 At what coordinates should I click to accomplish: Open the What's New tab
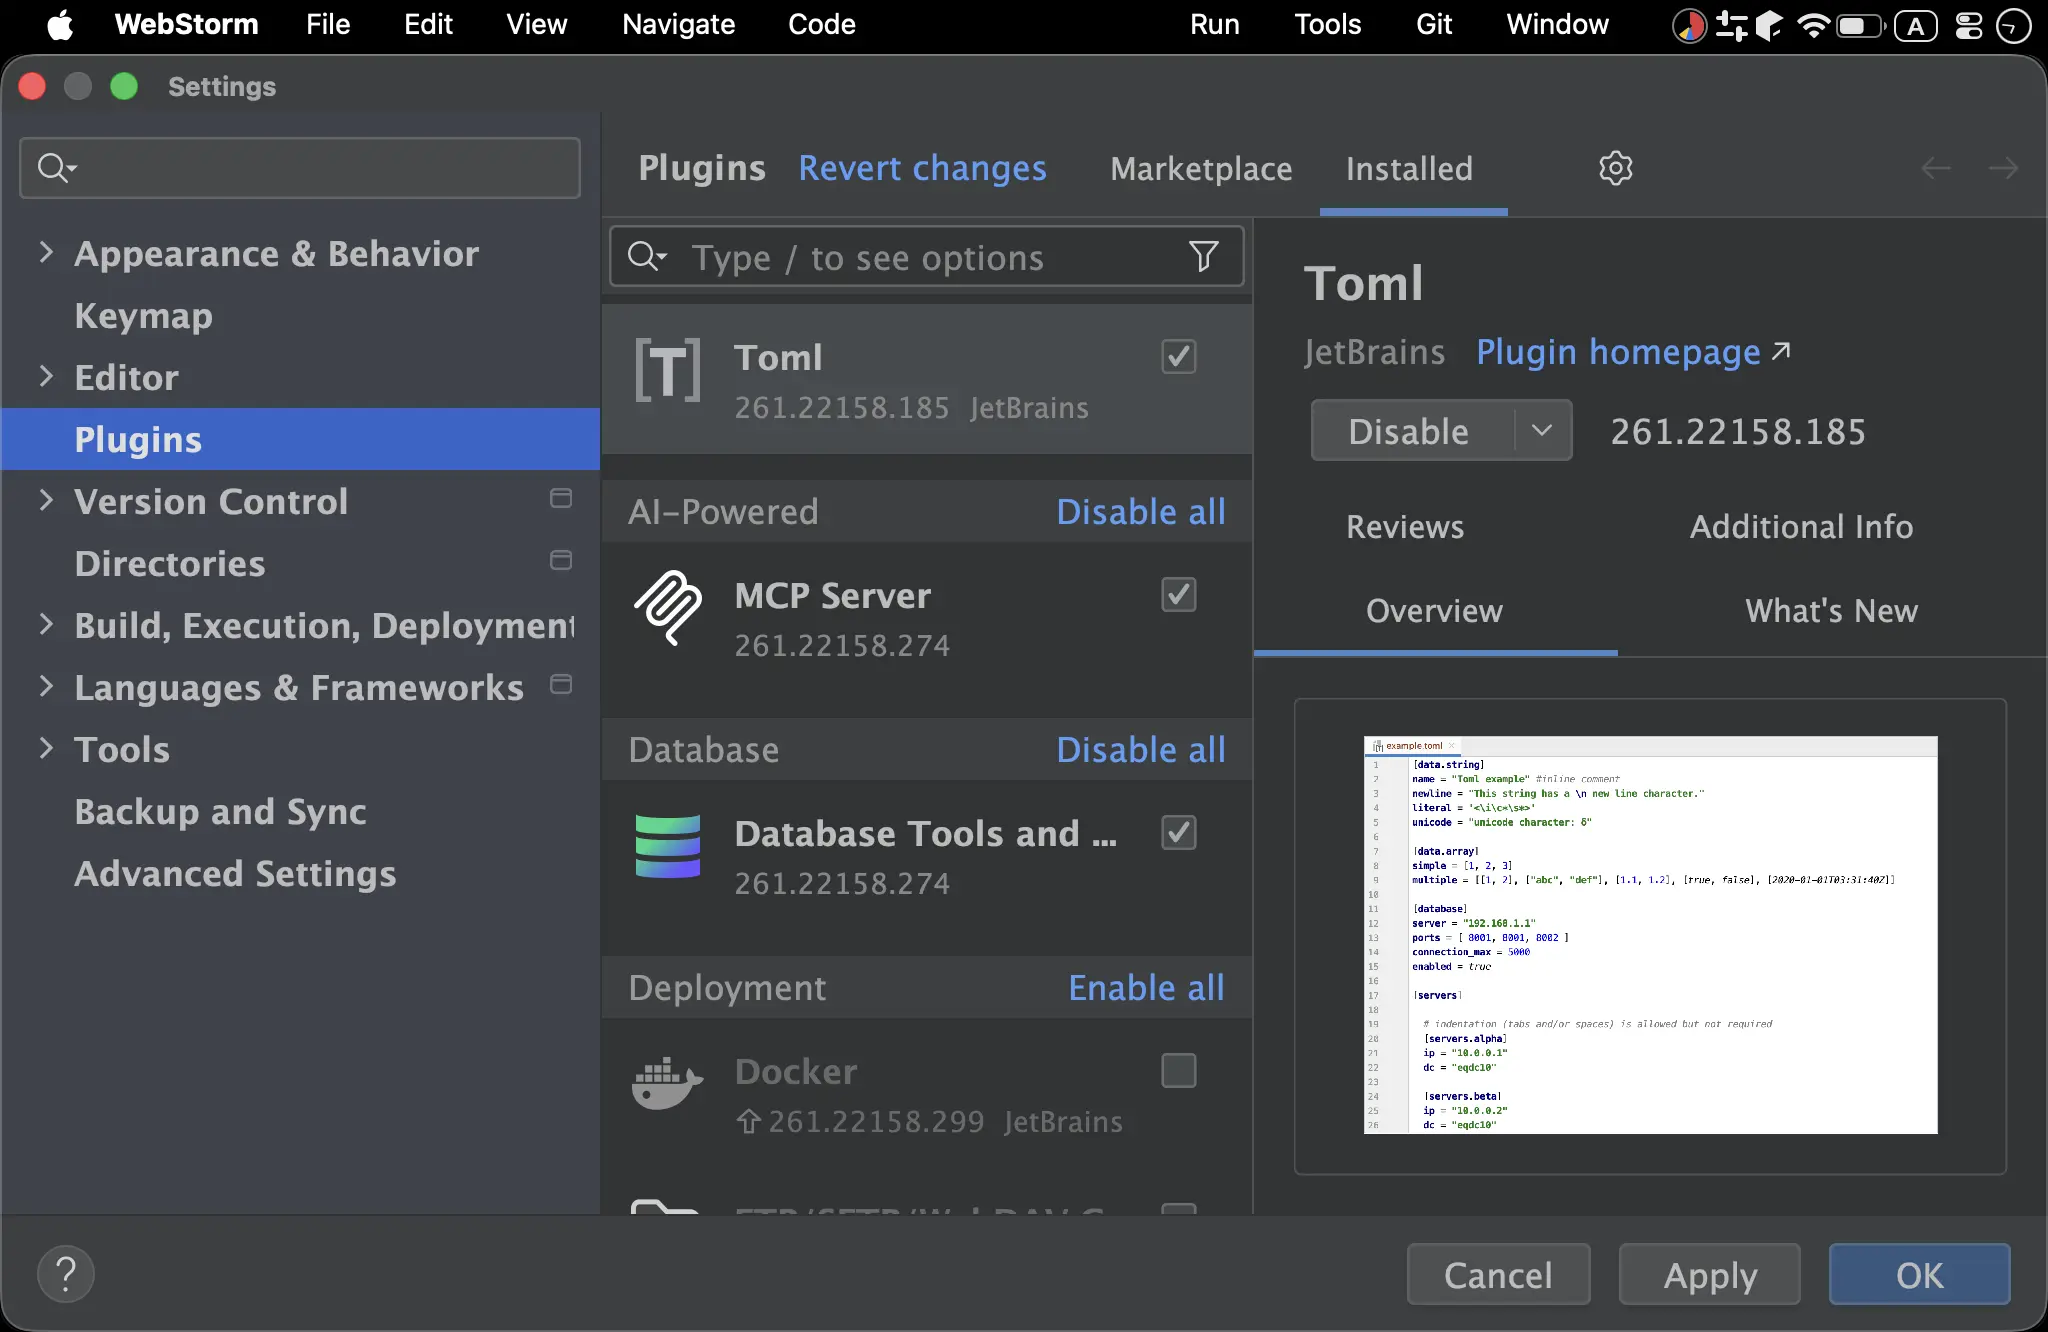1831,610
